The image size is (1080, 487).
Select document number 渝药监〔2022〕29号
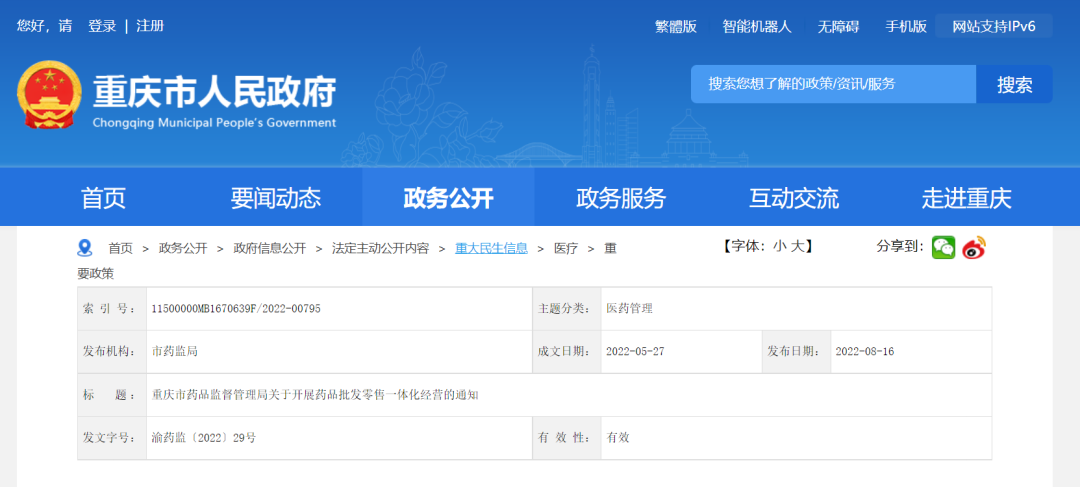click(204, 437)
